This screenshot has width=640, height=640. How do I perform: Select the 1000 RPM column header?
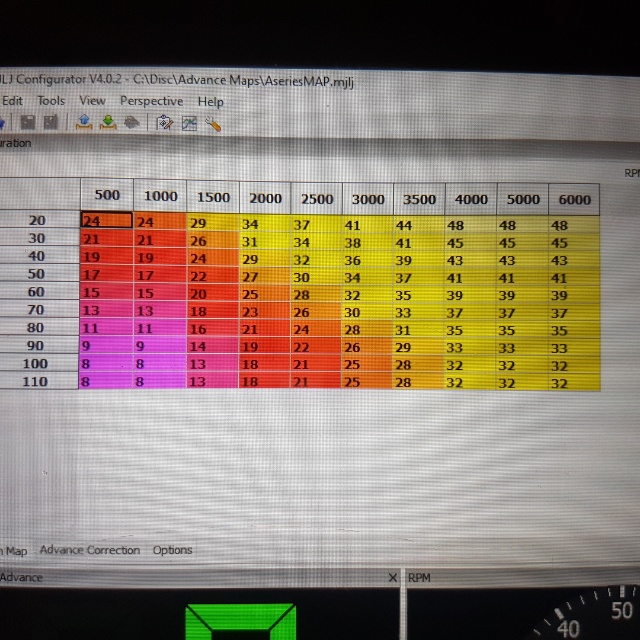coord(160,196)
